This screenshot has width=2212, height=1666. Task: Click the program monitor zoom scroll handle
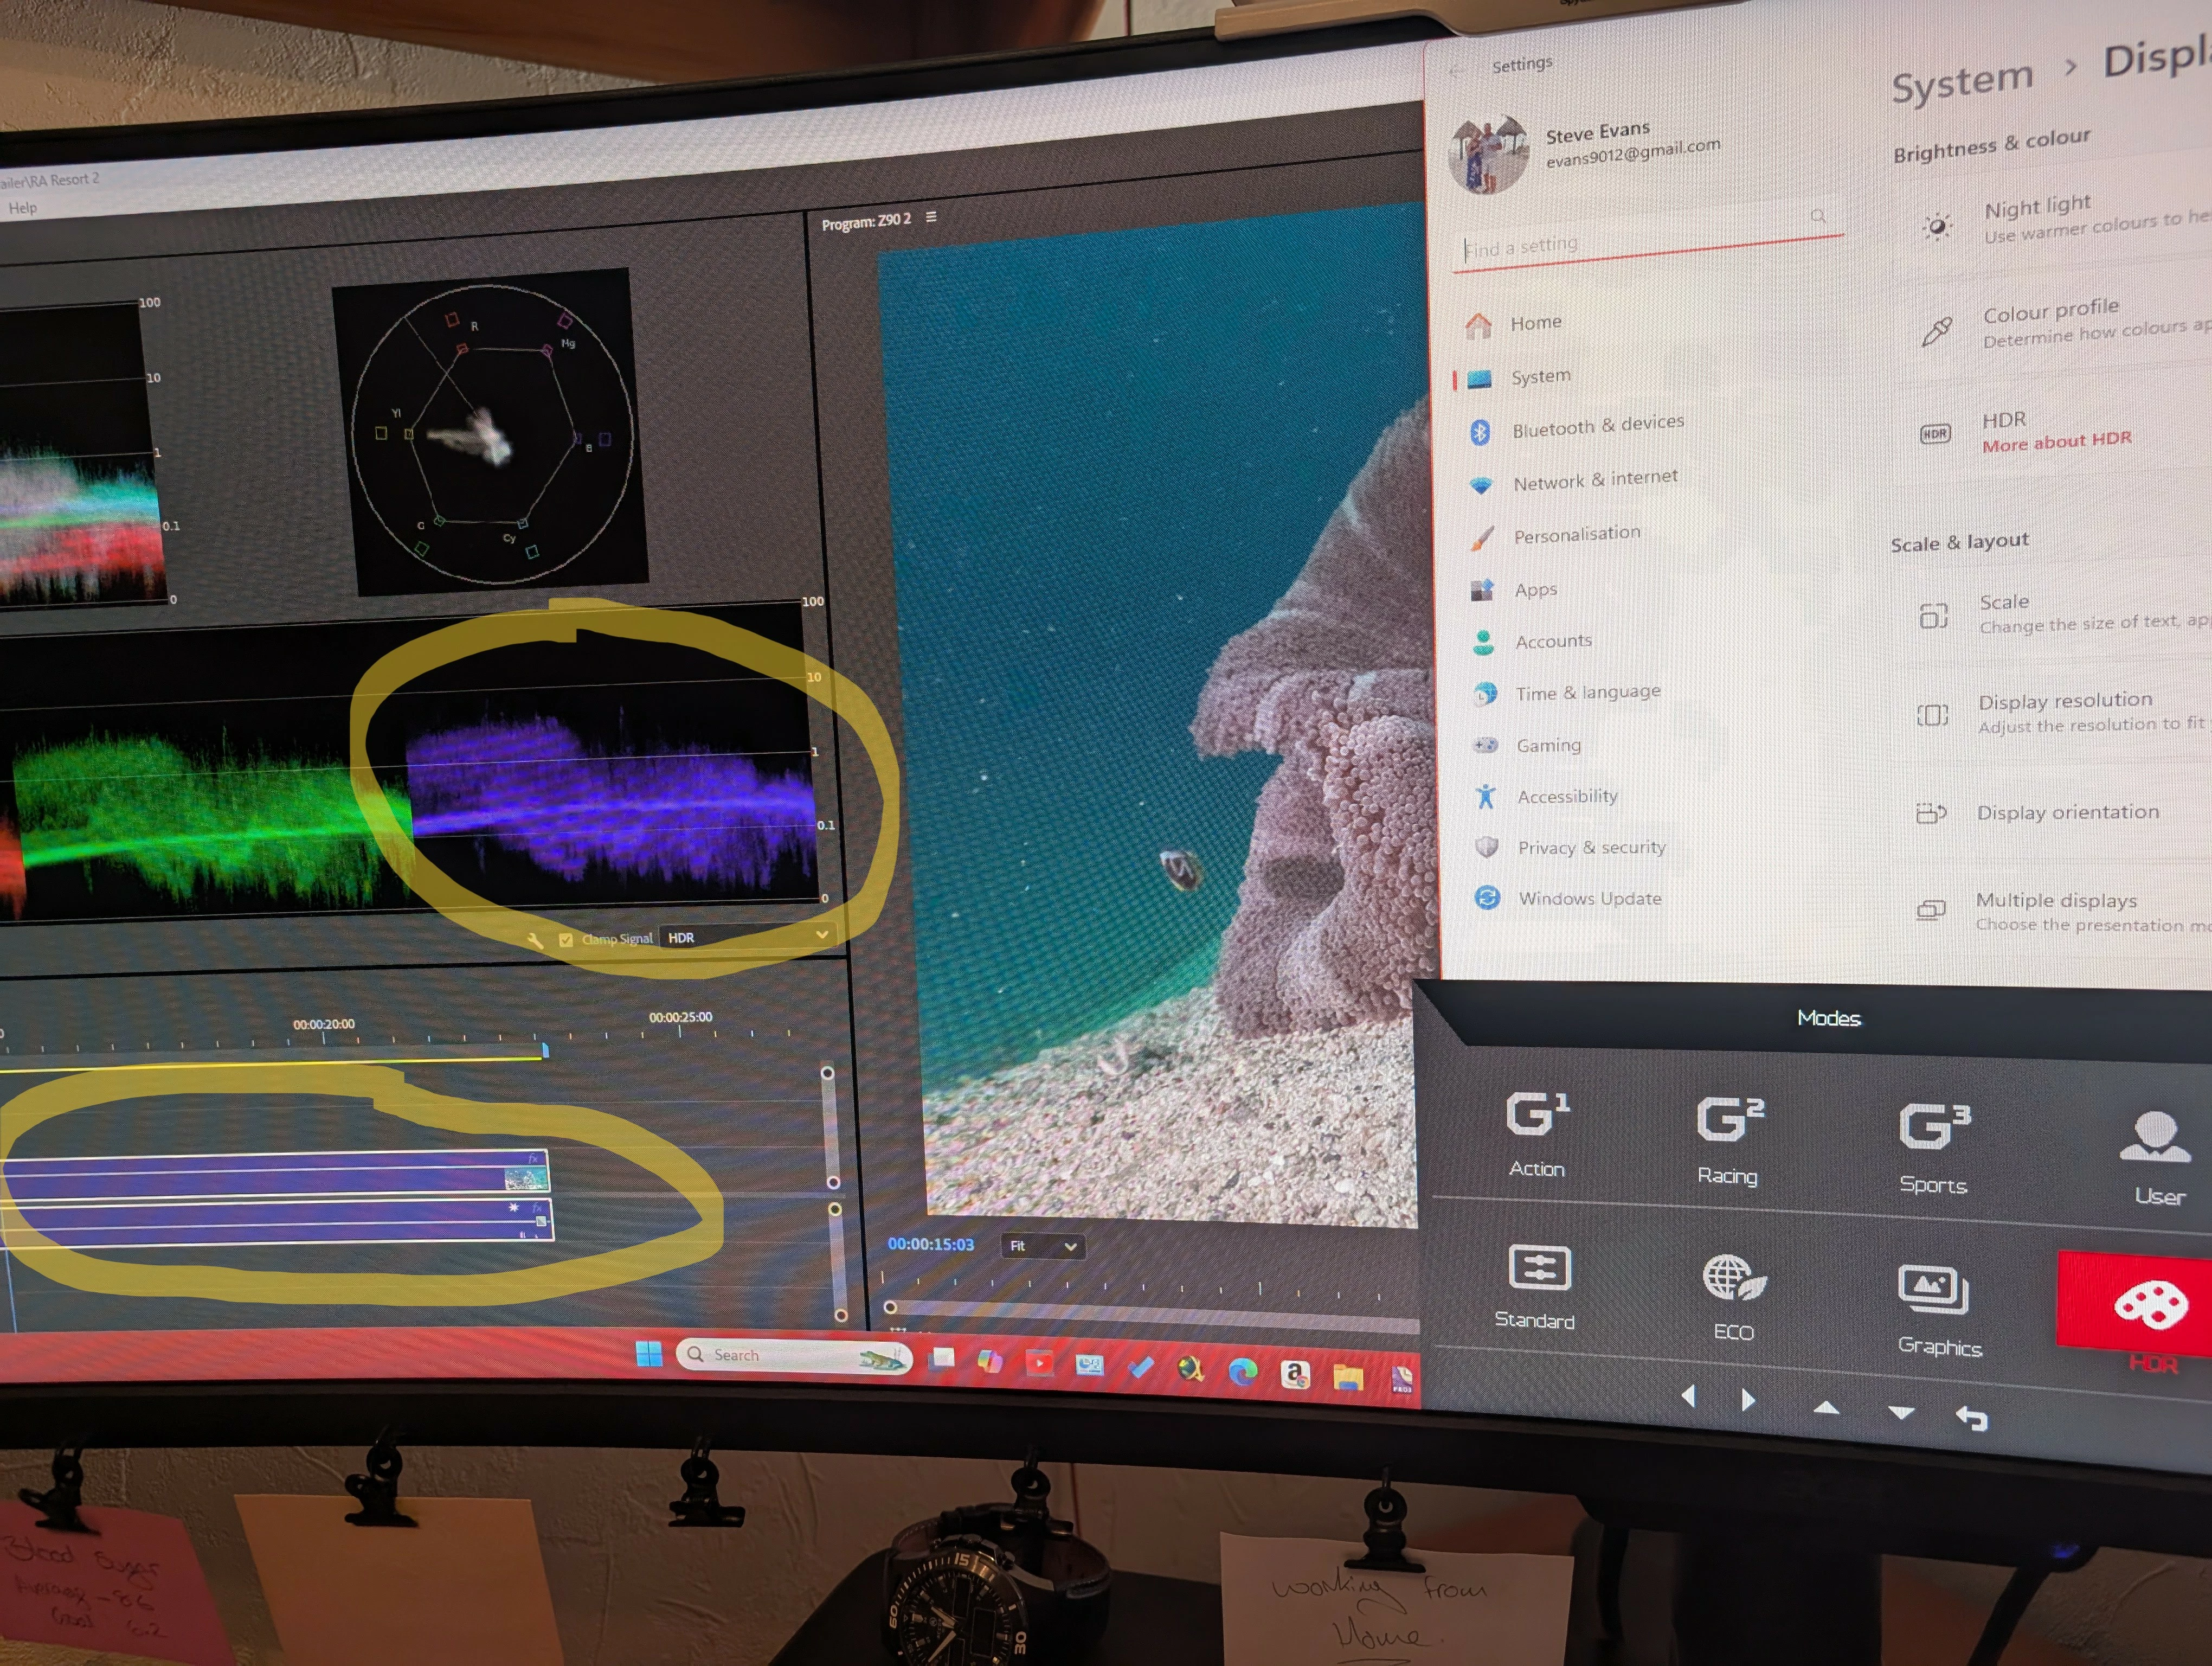pos(890,1307)
